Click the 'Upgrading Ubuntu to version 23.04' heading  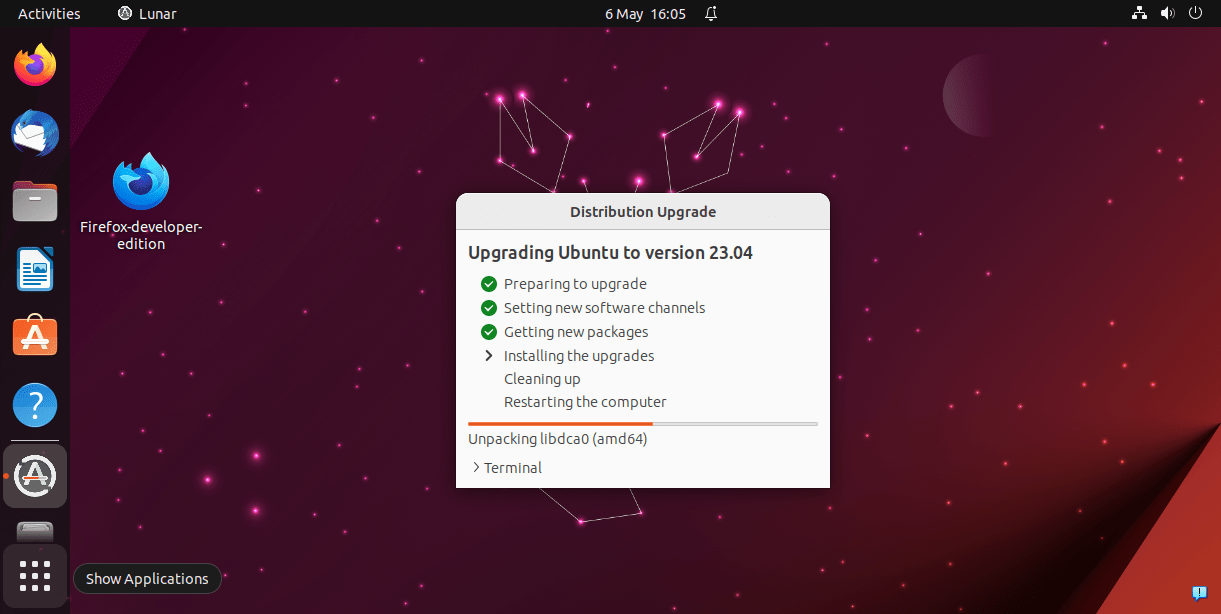[610, 253]
